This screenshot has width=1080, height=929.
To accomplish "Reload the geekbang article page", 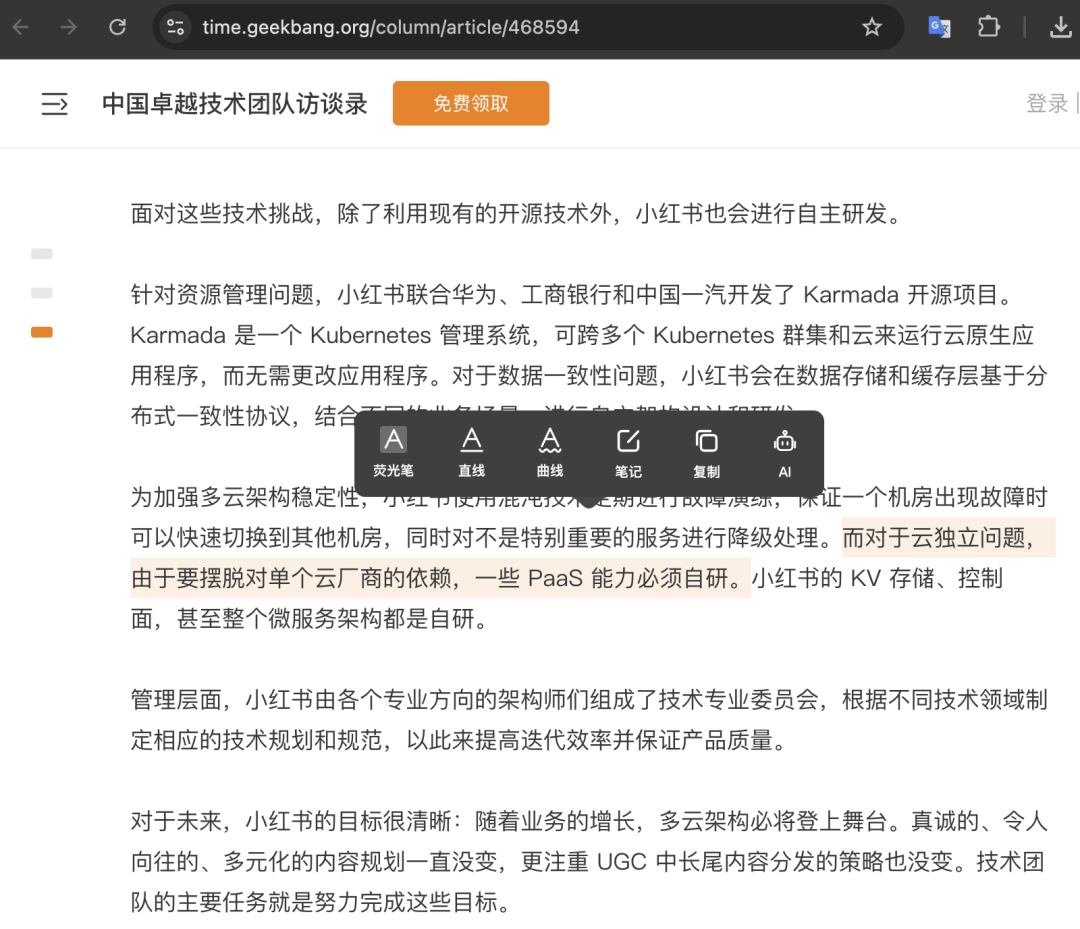I will [118, 28].
